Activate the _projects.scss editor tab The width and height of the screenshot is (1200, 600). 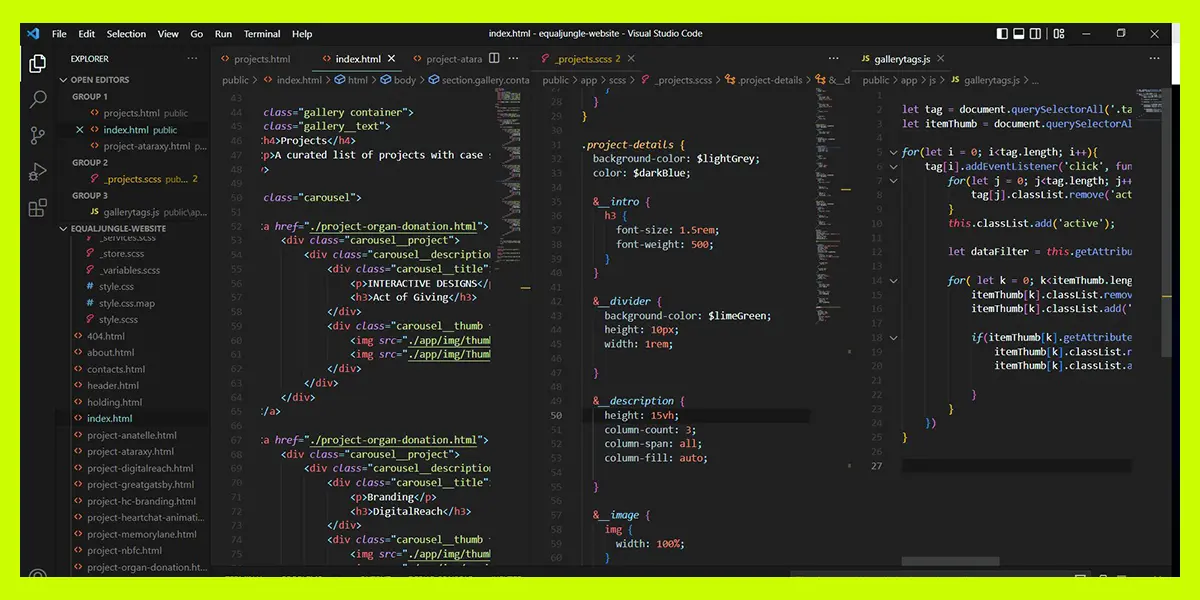(x=587, y=59)
